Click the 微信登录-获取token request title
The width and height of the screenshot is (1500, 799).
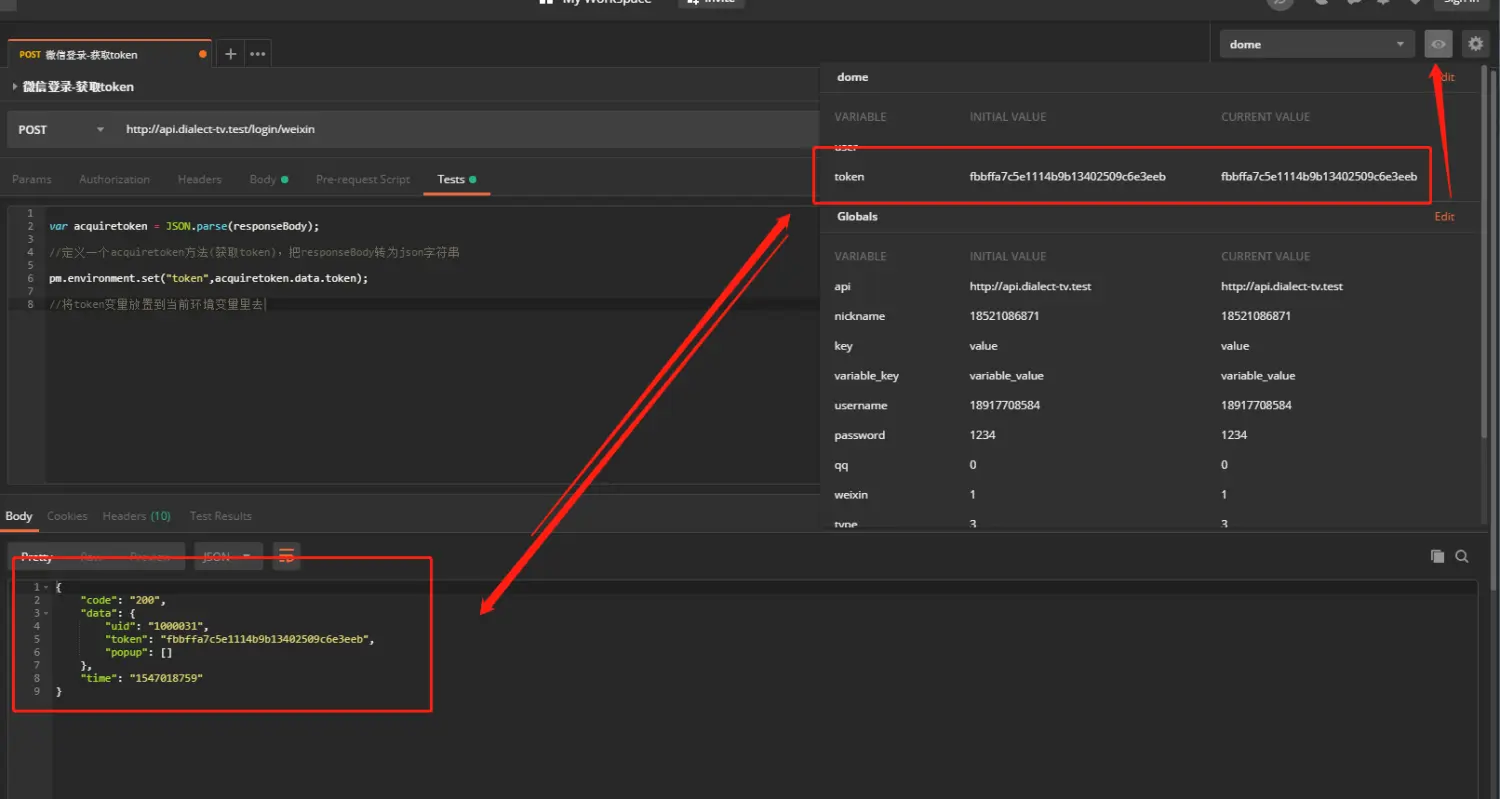coord(78,87)
